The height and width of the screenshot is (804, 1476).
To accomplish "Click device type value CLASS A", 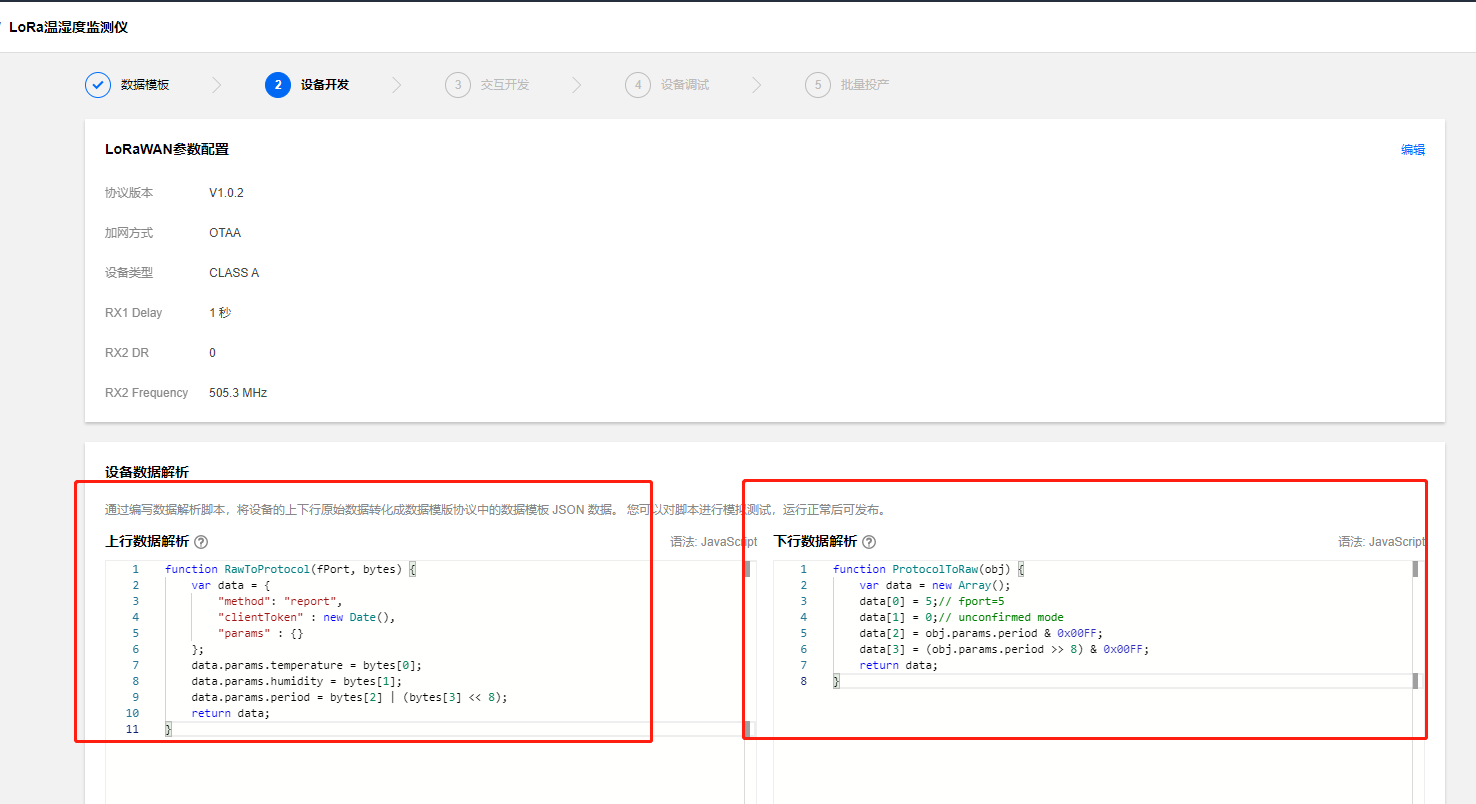I will tap(234, 273).
